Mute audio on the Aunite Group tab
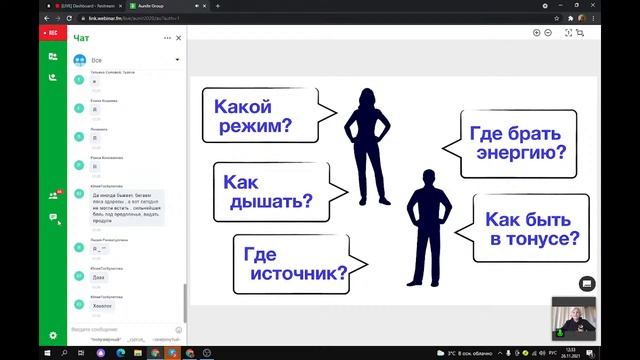 click(x=197, y=6)
